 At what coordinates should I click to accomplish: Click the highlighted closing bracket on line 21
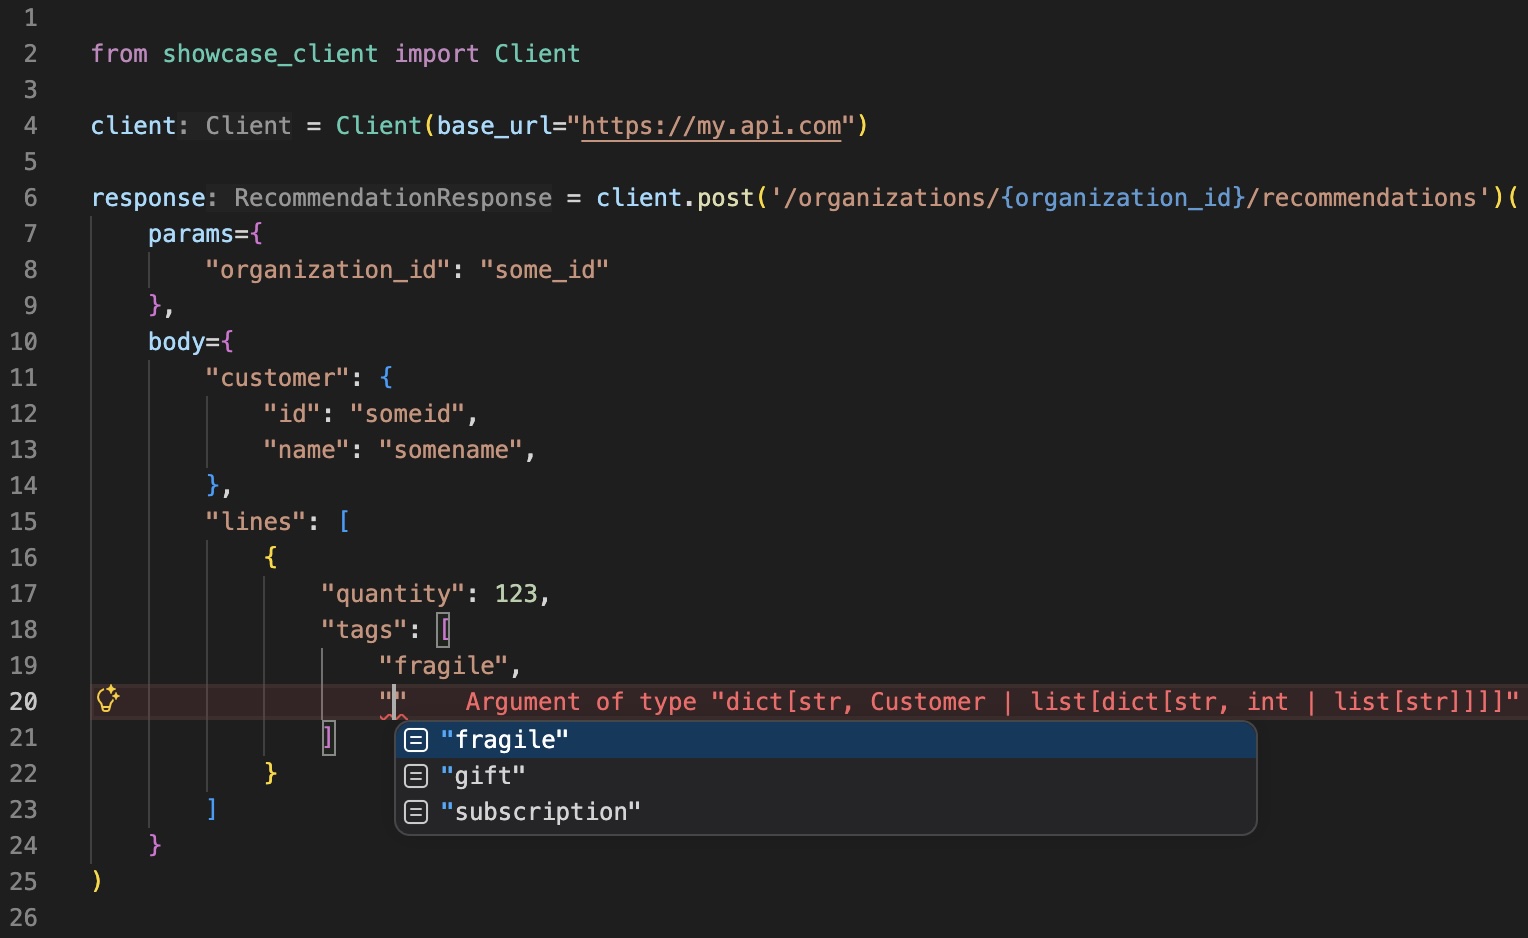tap(328, 738)
